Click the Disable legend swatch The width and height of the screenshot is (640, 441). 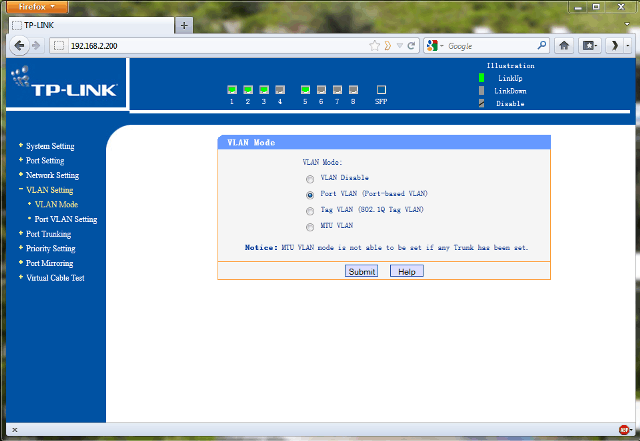[x=482, y=103]
